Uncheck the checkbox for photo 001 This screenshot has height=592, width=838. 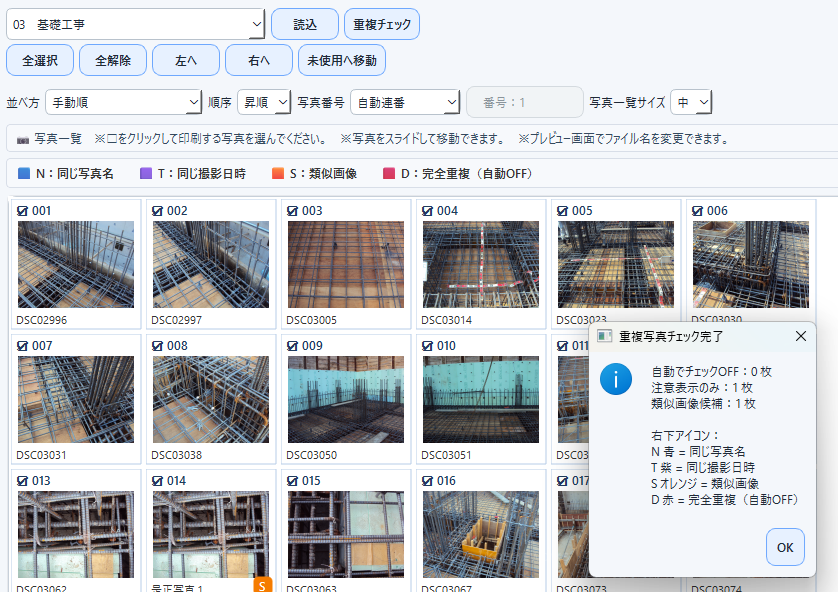tap(22, 211)
